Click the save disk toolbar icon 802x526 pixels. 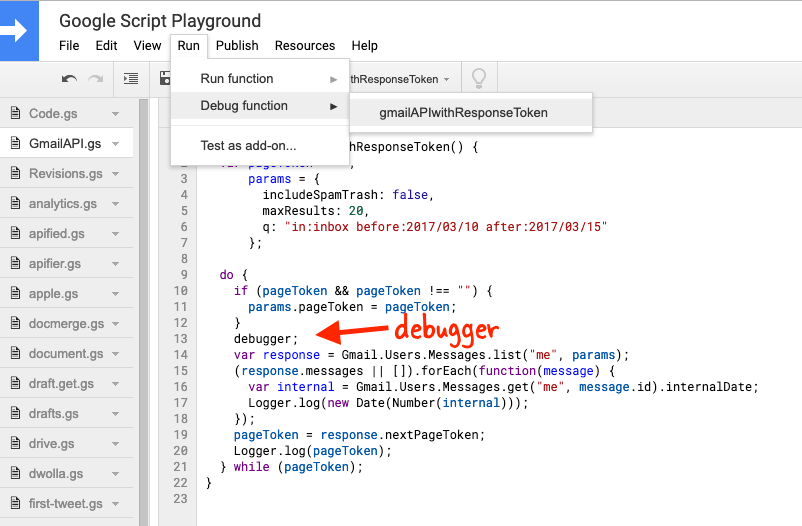165,78
